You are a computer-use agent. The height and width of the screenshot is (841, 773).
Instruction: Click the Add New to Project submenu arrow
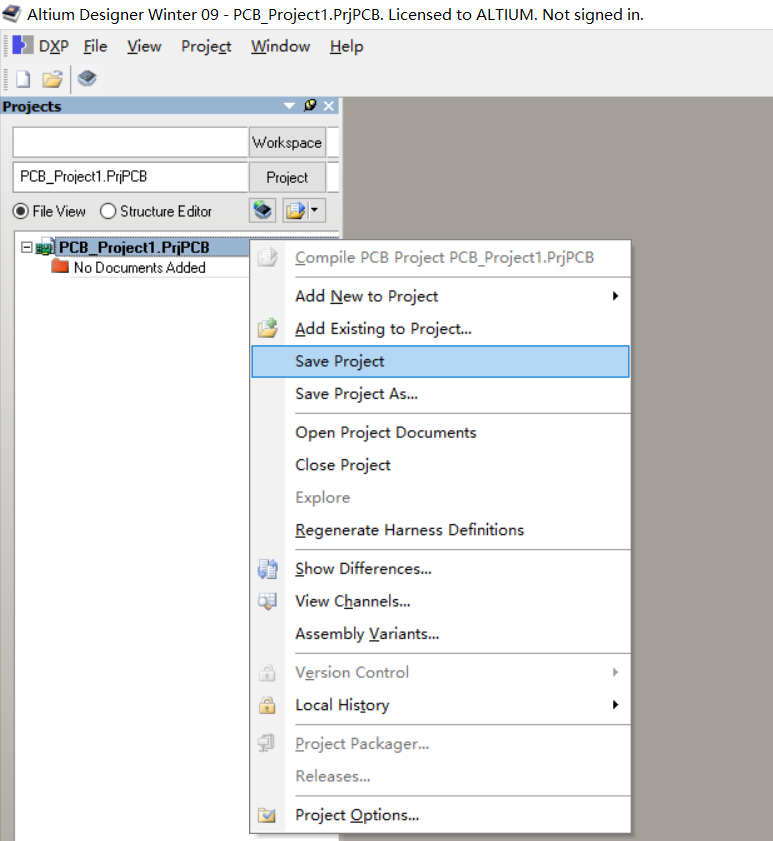coord(615,296)
